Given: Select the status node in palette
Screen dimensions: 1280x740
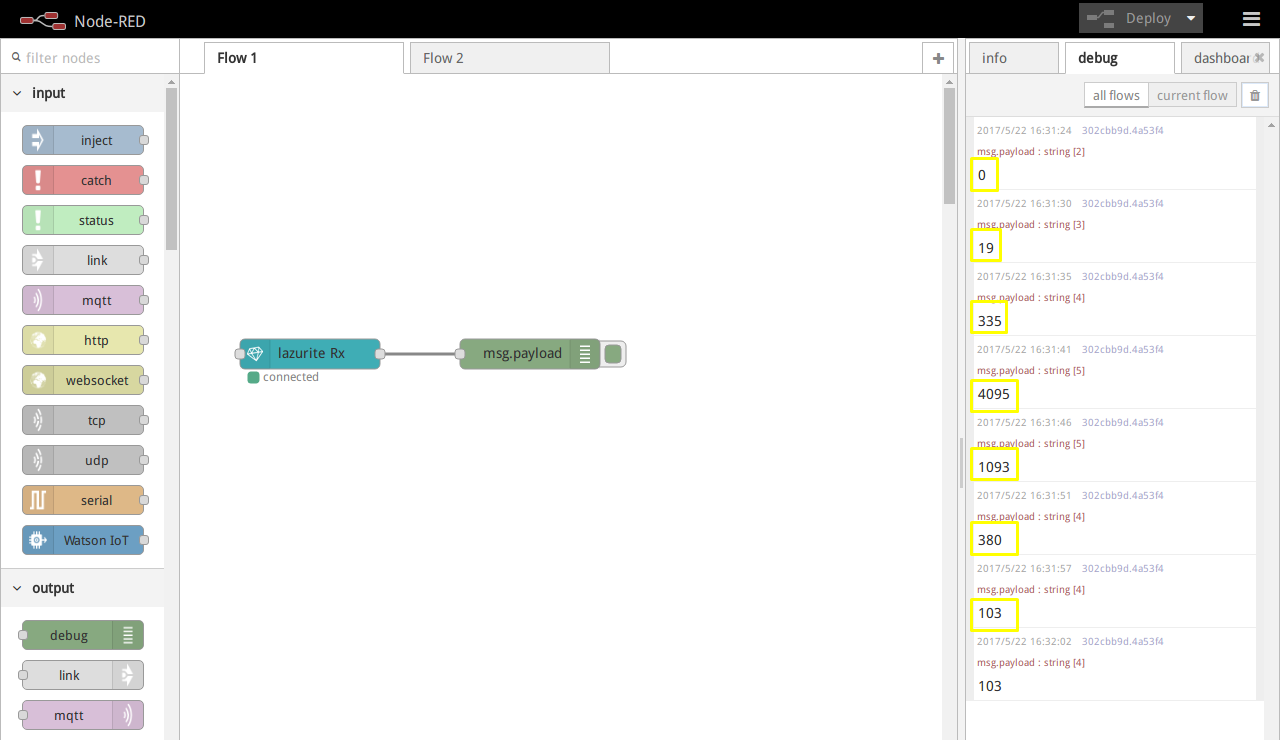Looking at the screenshot, I should [83, 220].
